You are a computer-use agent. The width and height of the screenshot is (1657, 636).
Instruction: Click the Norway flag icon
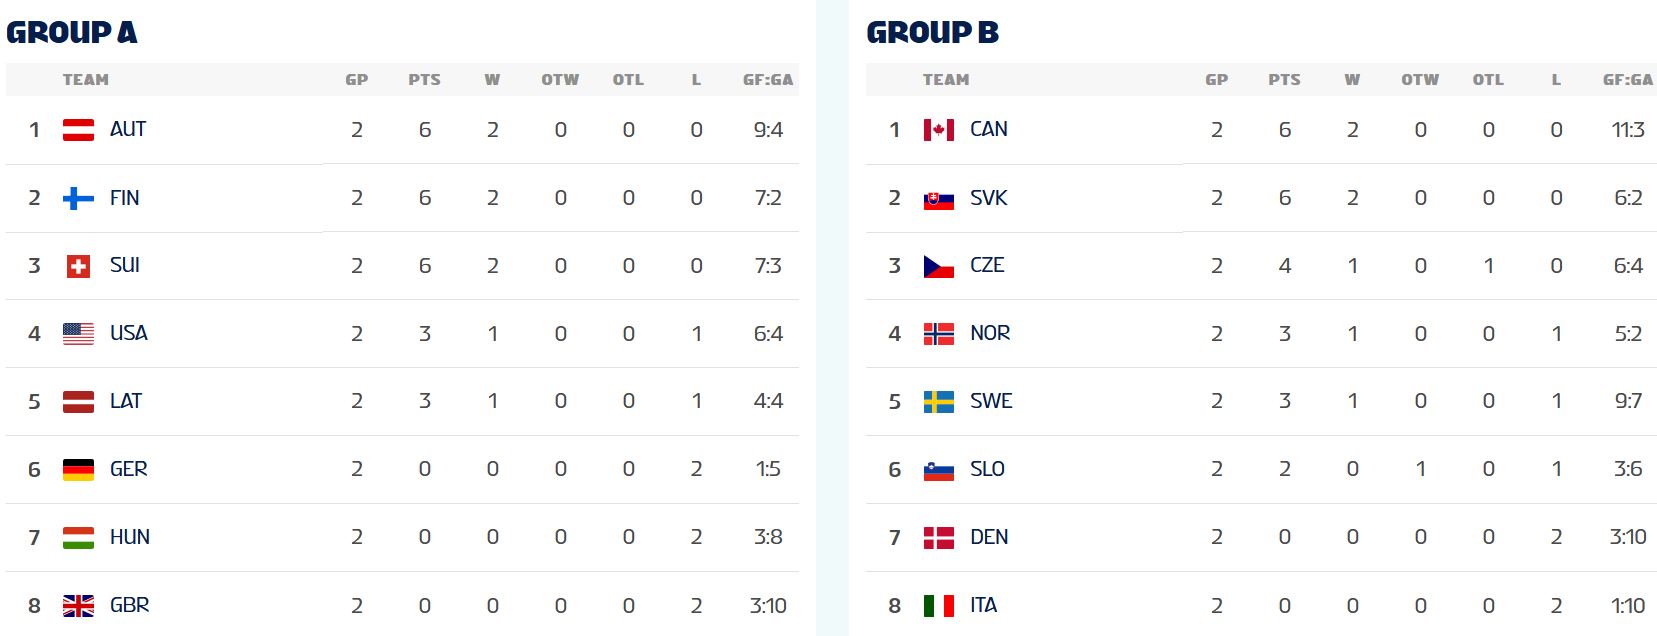click(938, 334)
